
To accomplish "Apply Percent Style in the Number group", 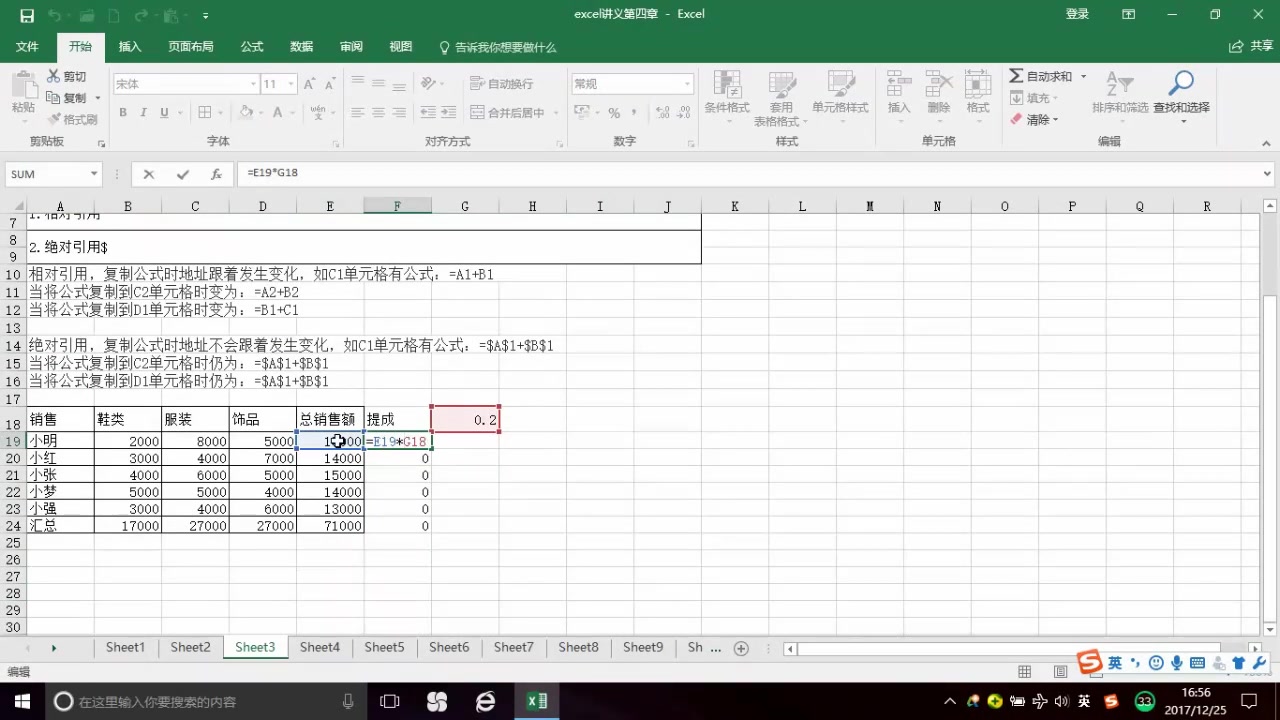I will pos(616,112).
